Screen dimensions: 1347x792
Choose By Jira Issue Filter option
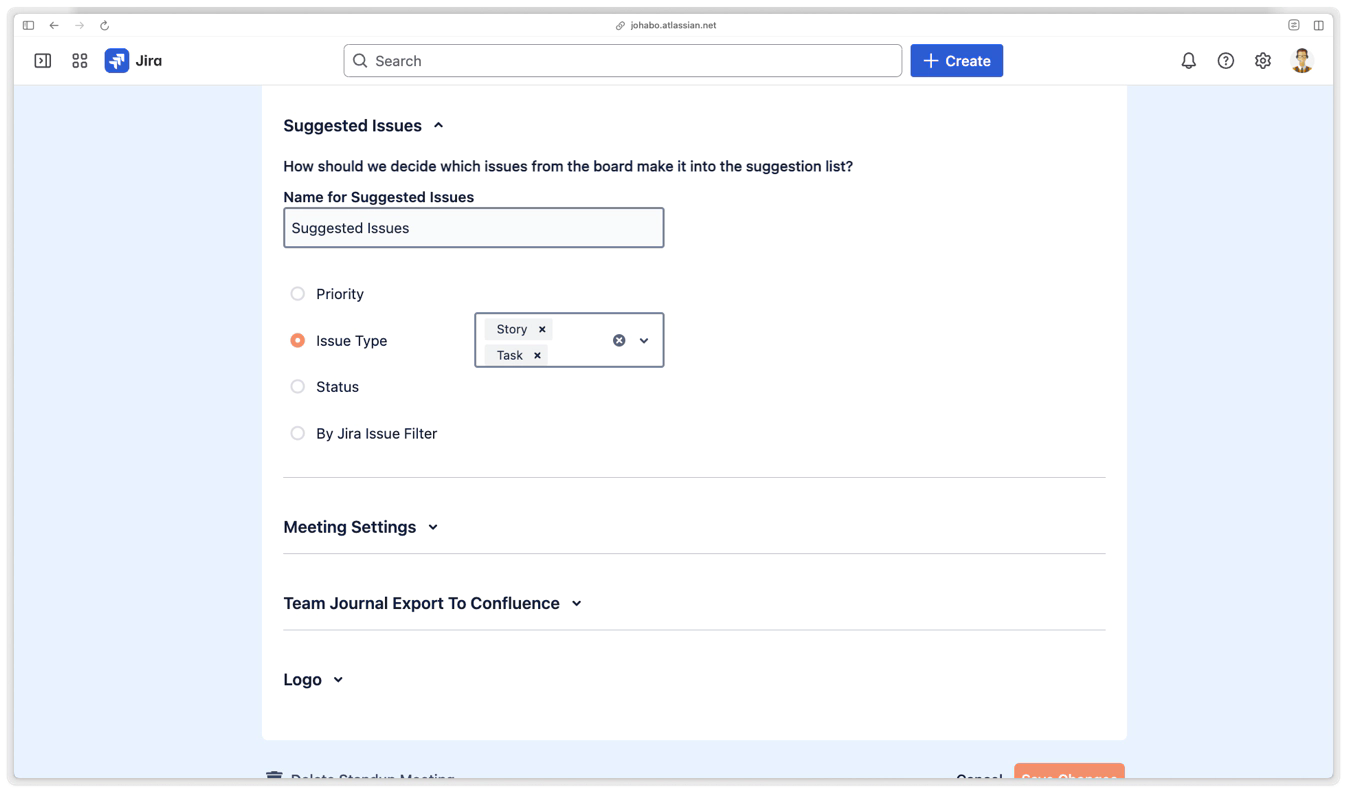point(298,433)
